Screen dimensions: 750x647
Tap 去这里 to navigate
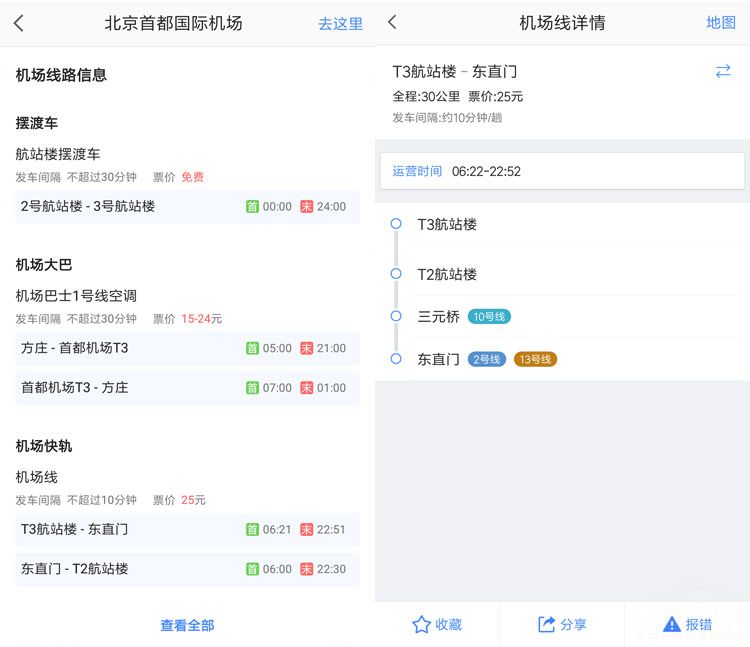click(340, 23)
